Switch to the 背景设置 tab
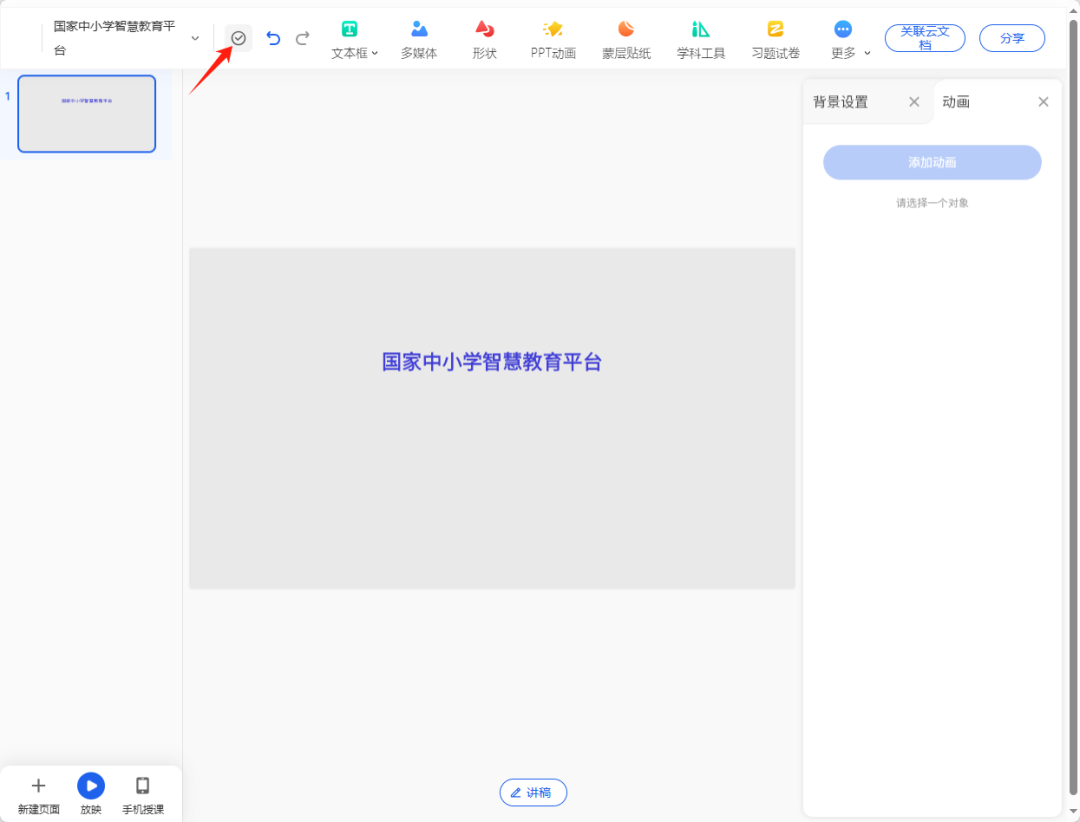This screenshot has width=1080, height=822. click(x=840, y=101)
